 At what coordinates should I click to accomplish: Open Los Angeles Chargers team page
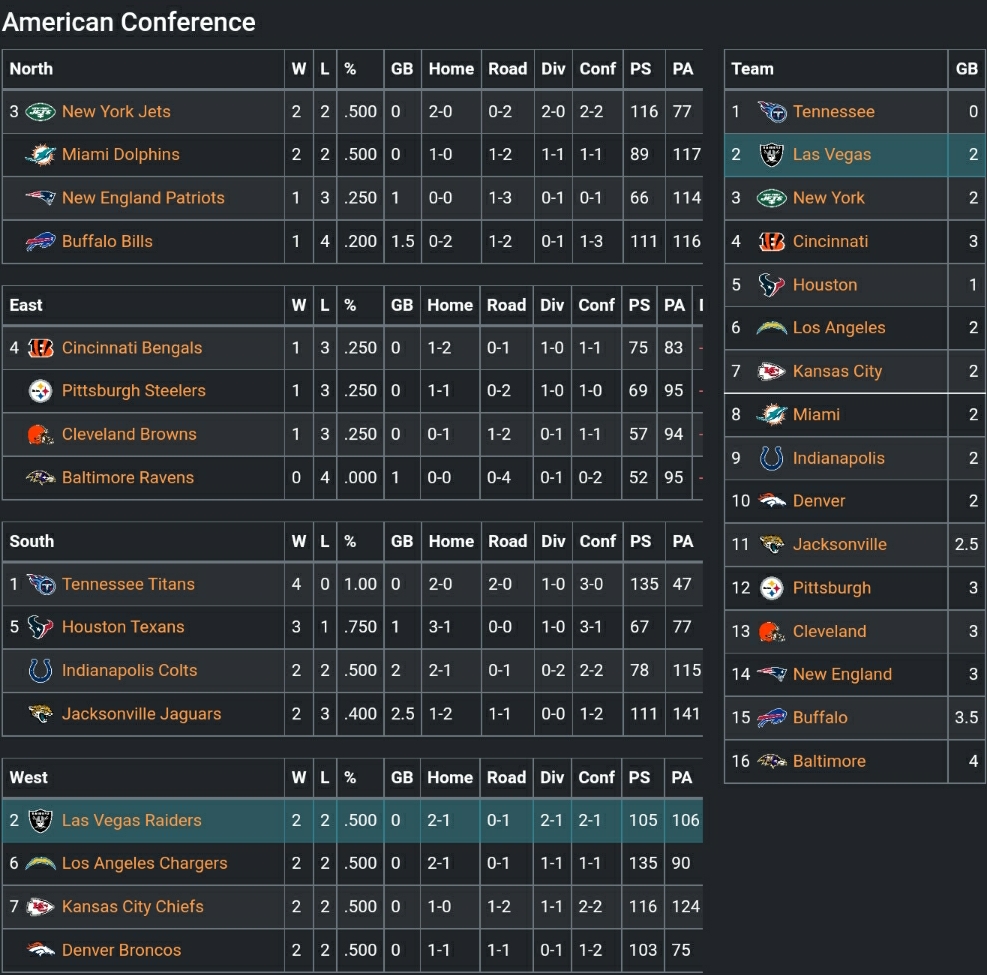tap(145, 863)
